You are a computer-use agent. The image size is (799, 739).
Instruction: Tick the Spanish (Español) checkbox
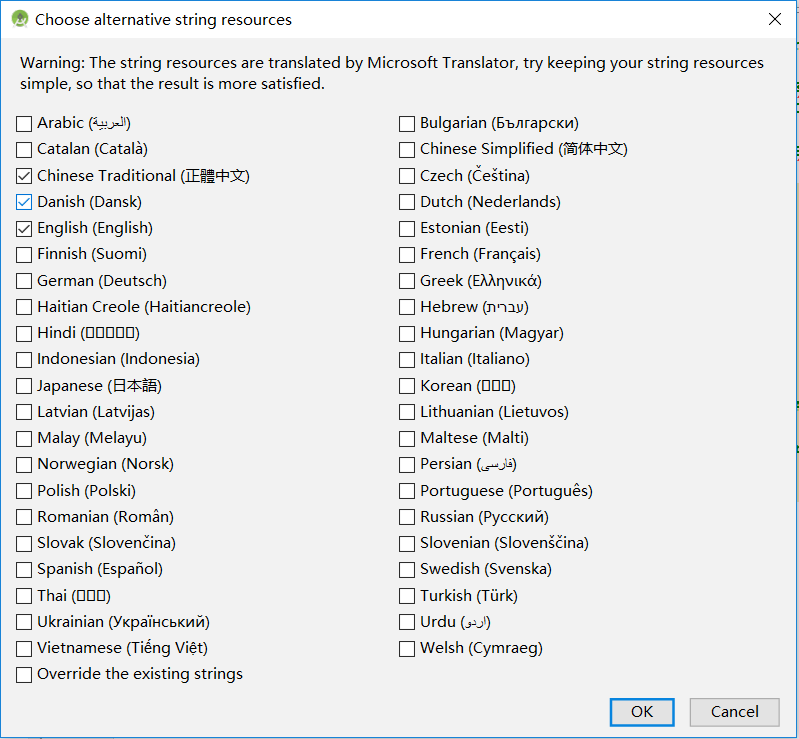[x=24, y=570]
